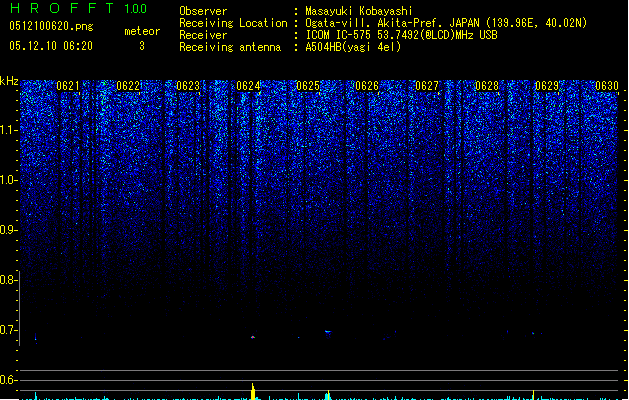Click the HROFFT title text

[x=62, y=8]
